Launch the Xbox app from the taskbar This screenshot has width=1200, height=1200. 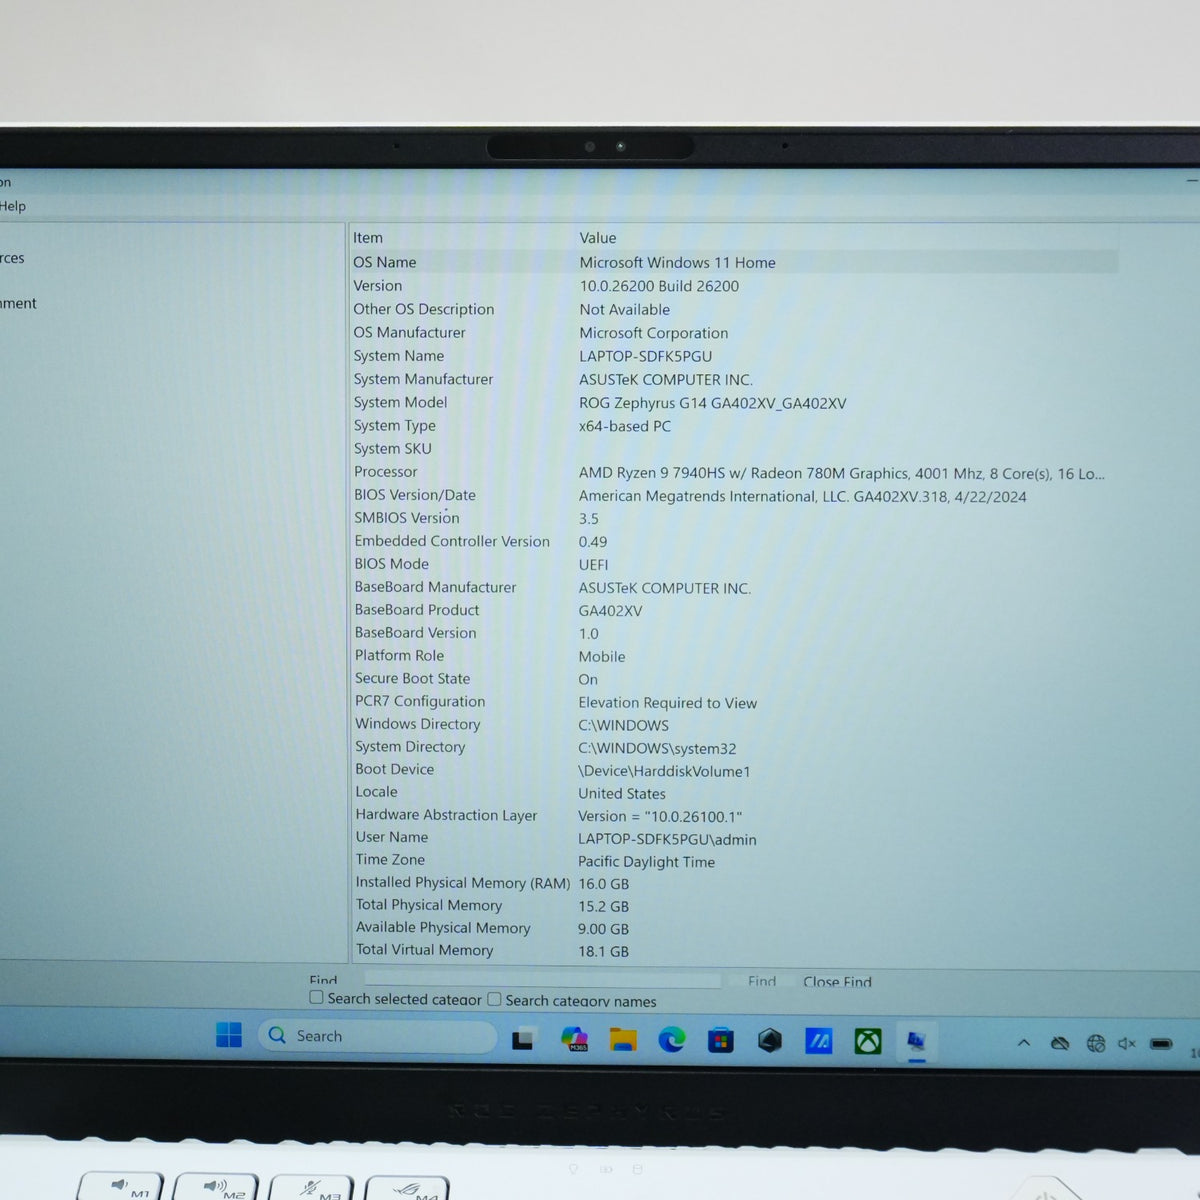868,1042
